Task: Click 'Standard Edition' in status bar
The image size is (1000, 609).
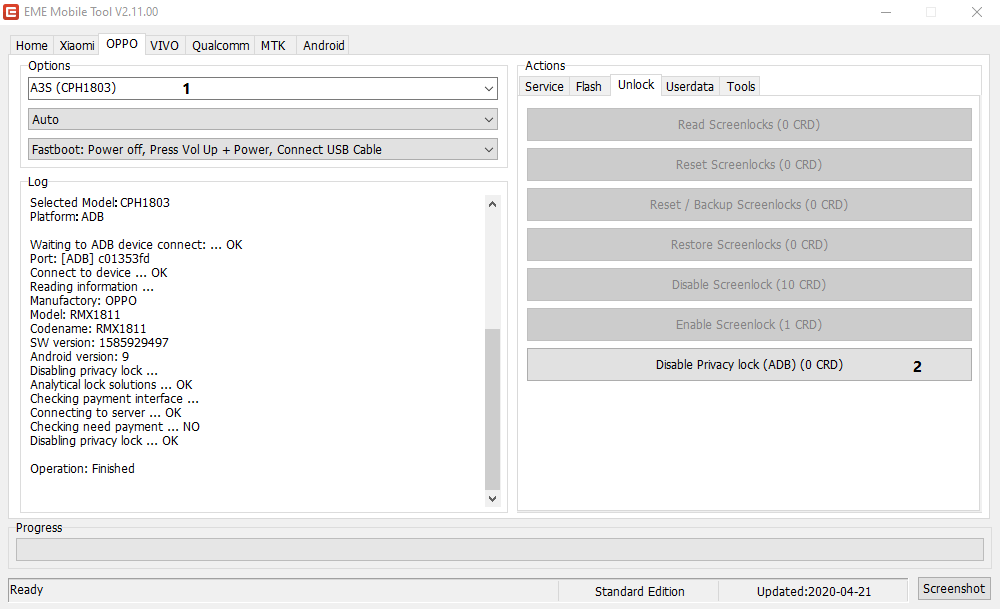Action: click(640, 592)
